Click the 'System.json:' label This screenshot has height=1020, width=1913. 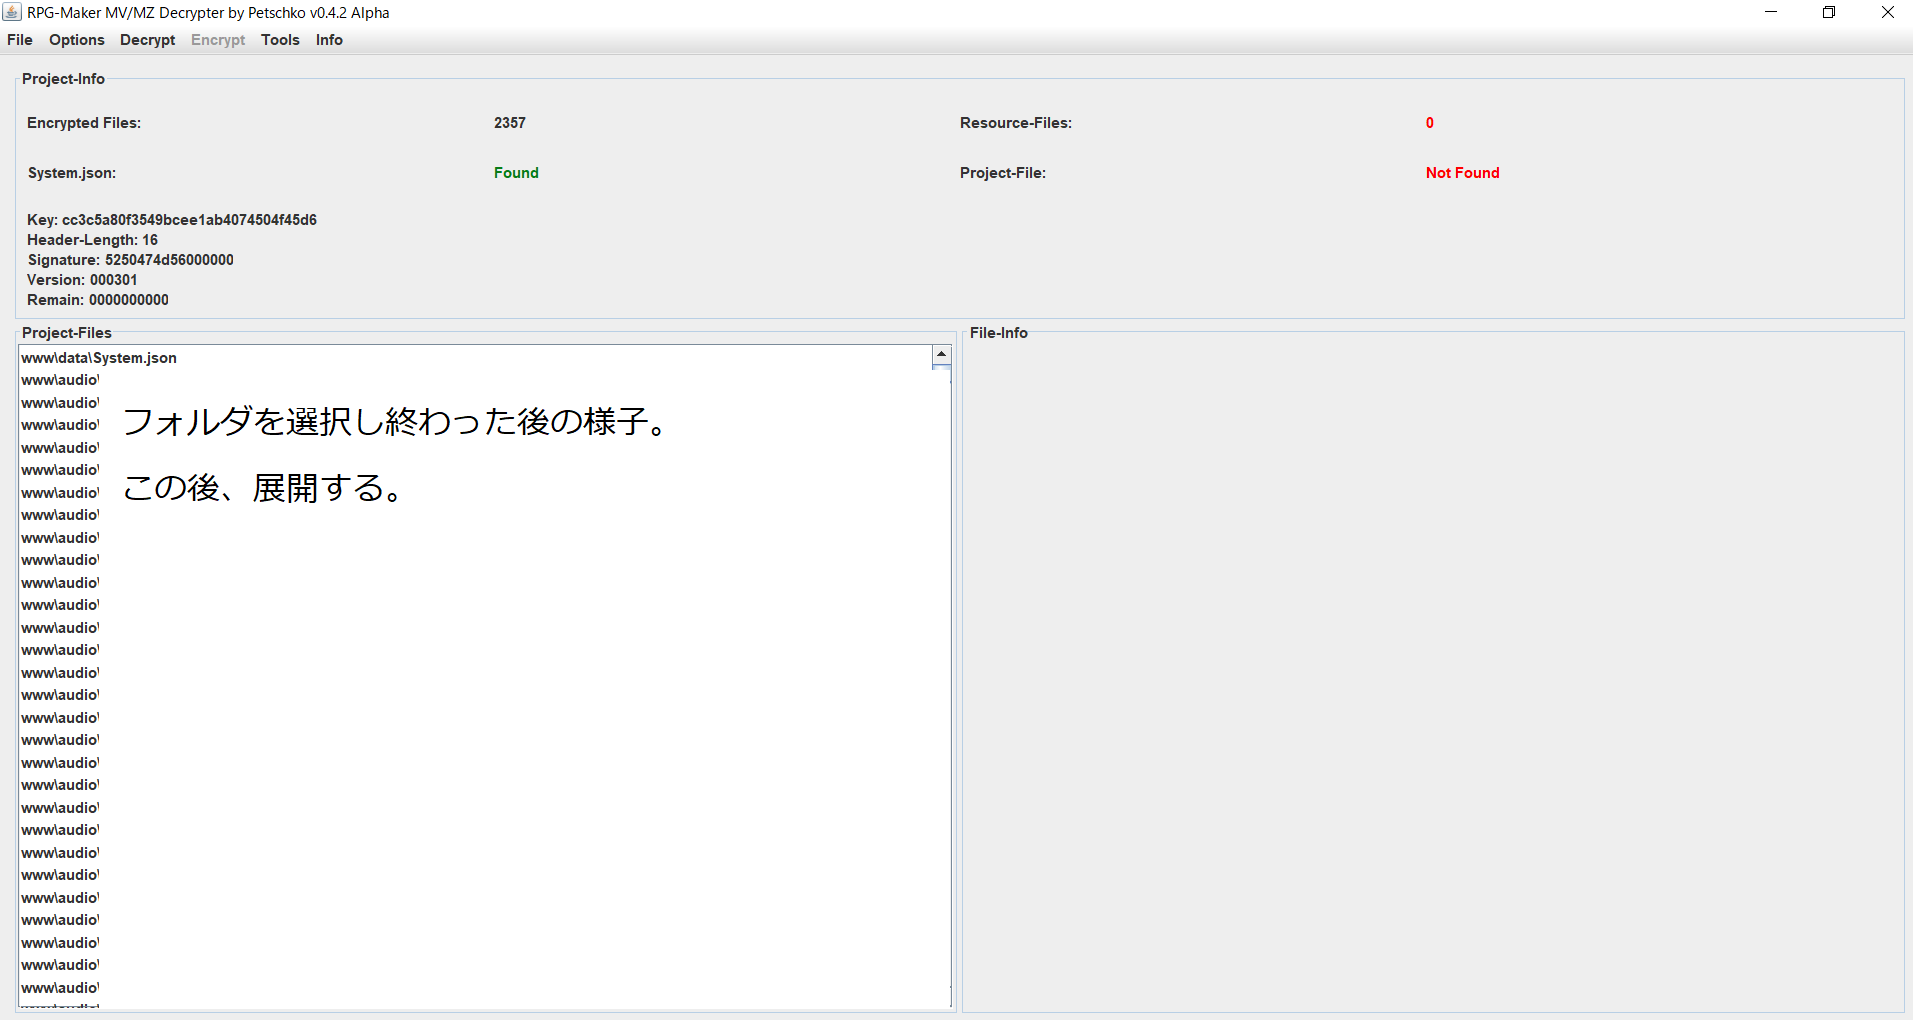pyautogui.click(x=72, y=173)
